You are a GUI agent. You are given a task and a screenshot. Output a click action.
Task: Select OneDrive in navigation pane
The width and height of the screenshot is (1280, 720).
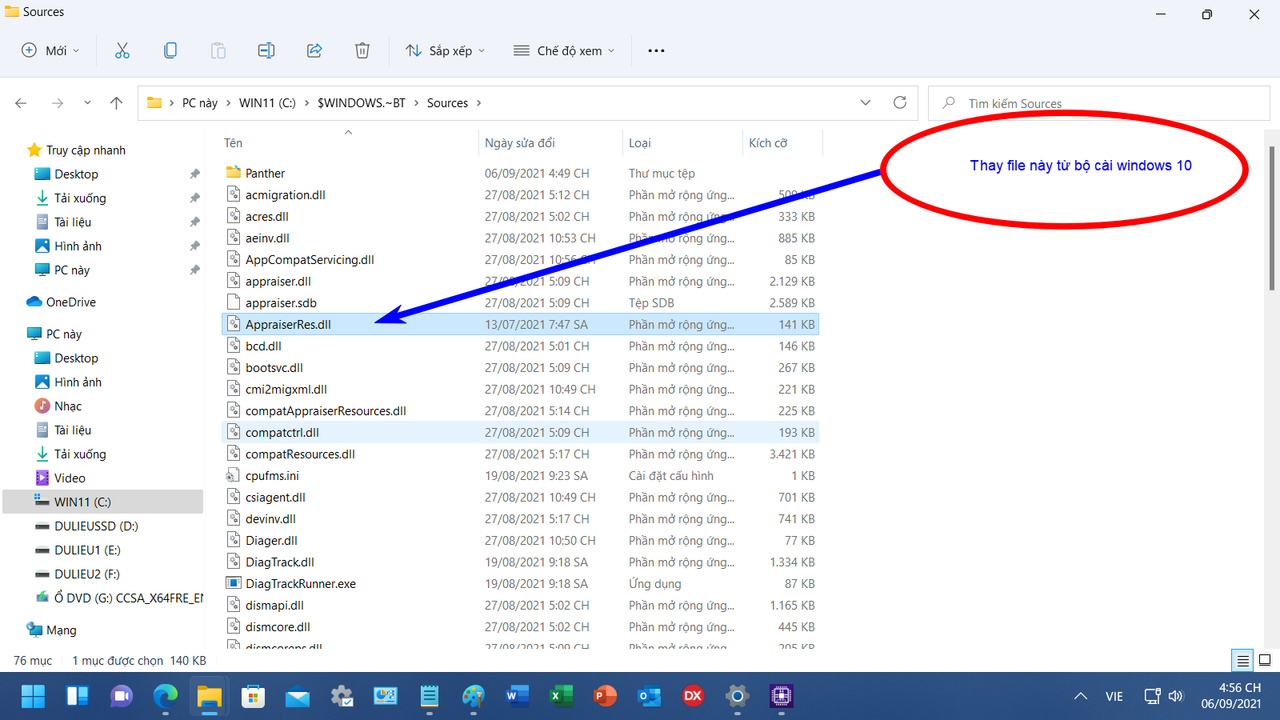[x=71, y=302]
